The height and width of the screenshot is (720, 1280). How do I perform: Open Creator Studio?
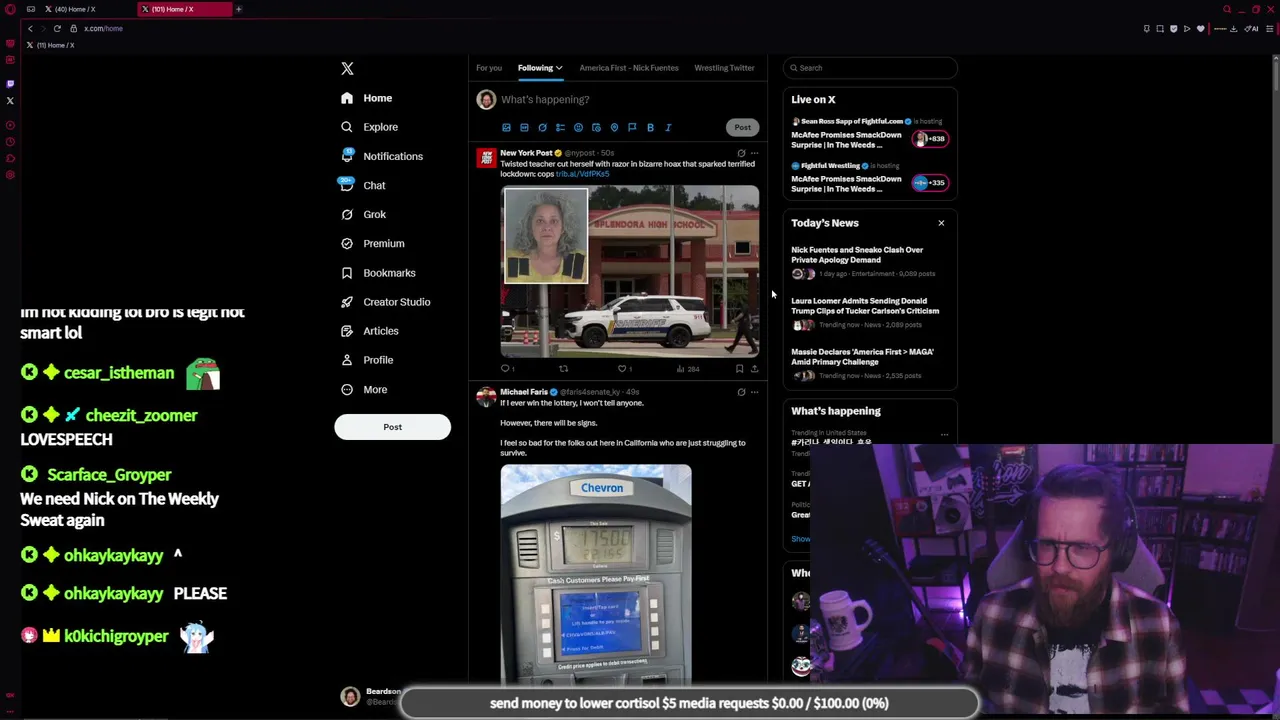point(385,301)
